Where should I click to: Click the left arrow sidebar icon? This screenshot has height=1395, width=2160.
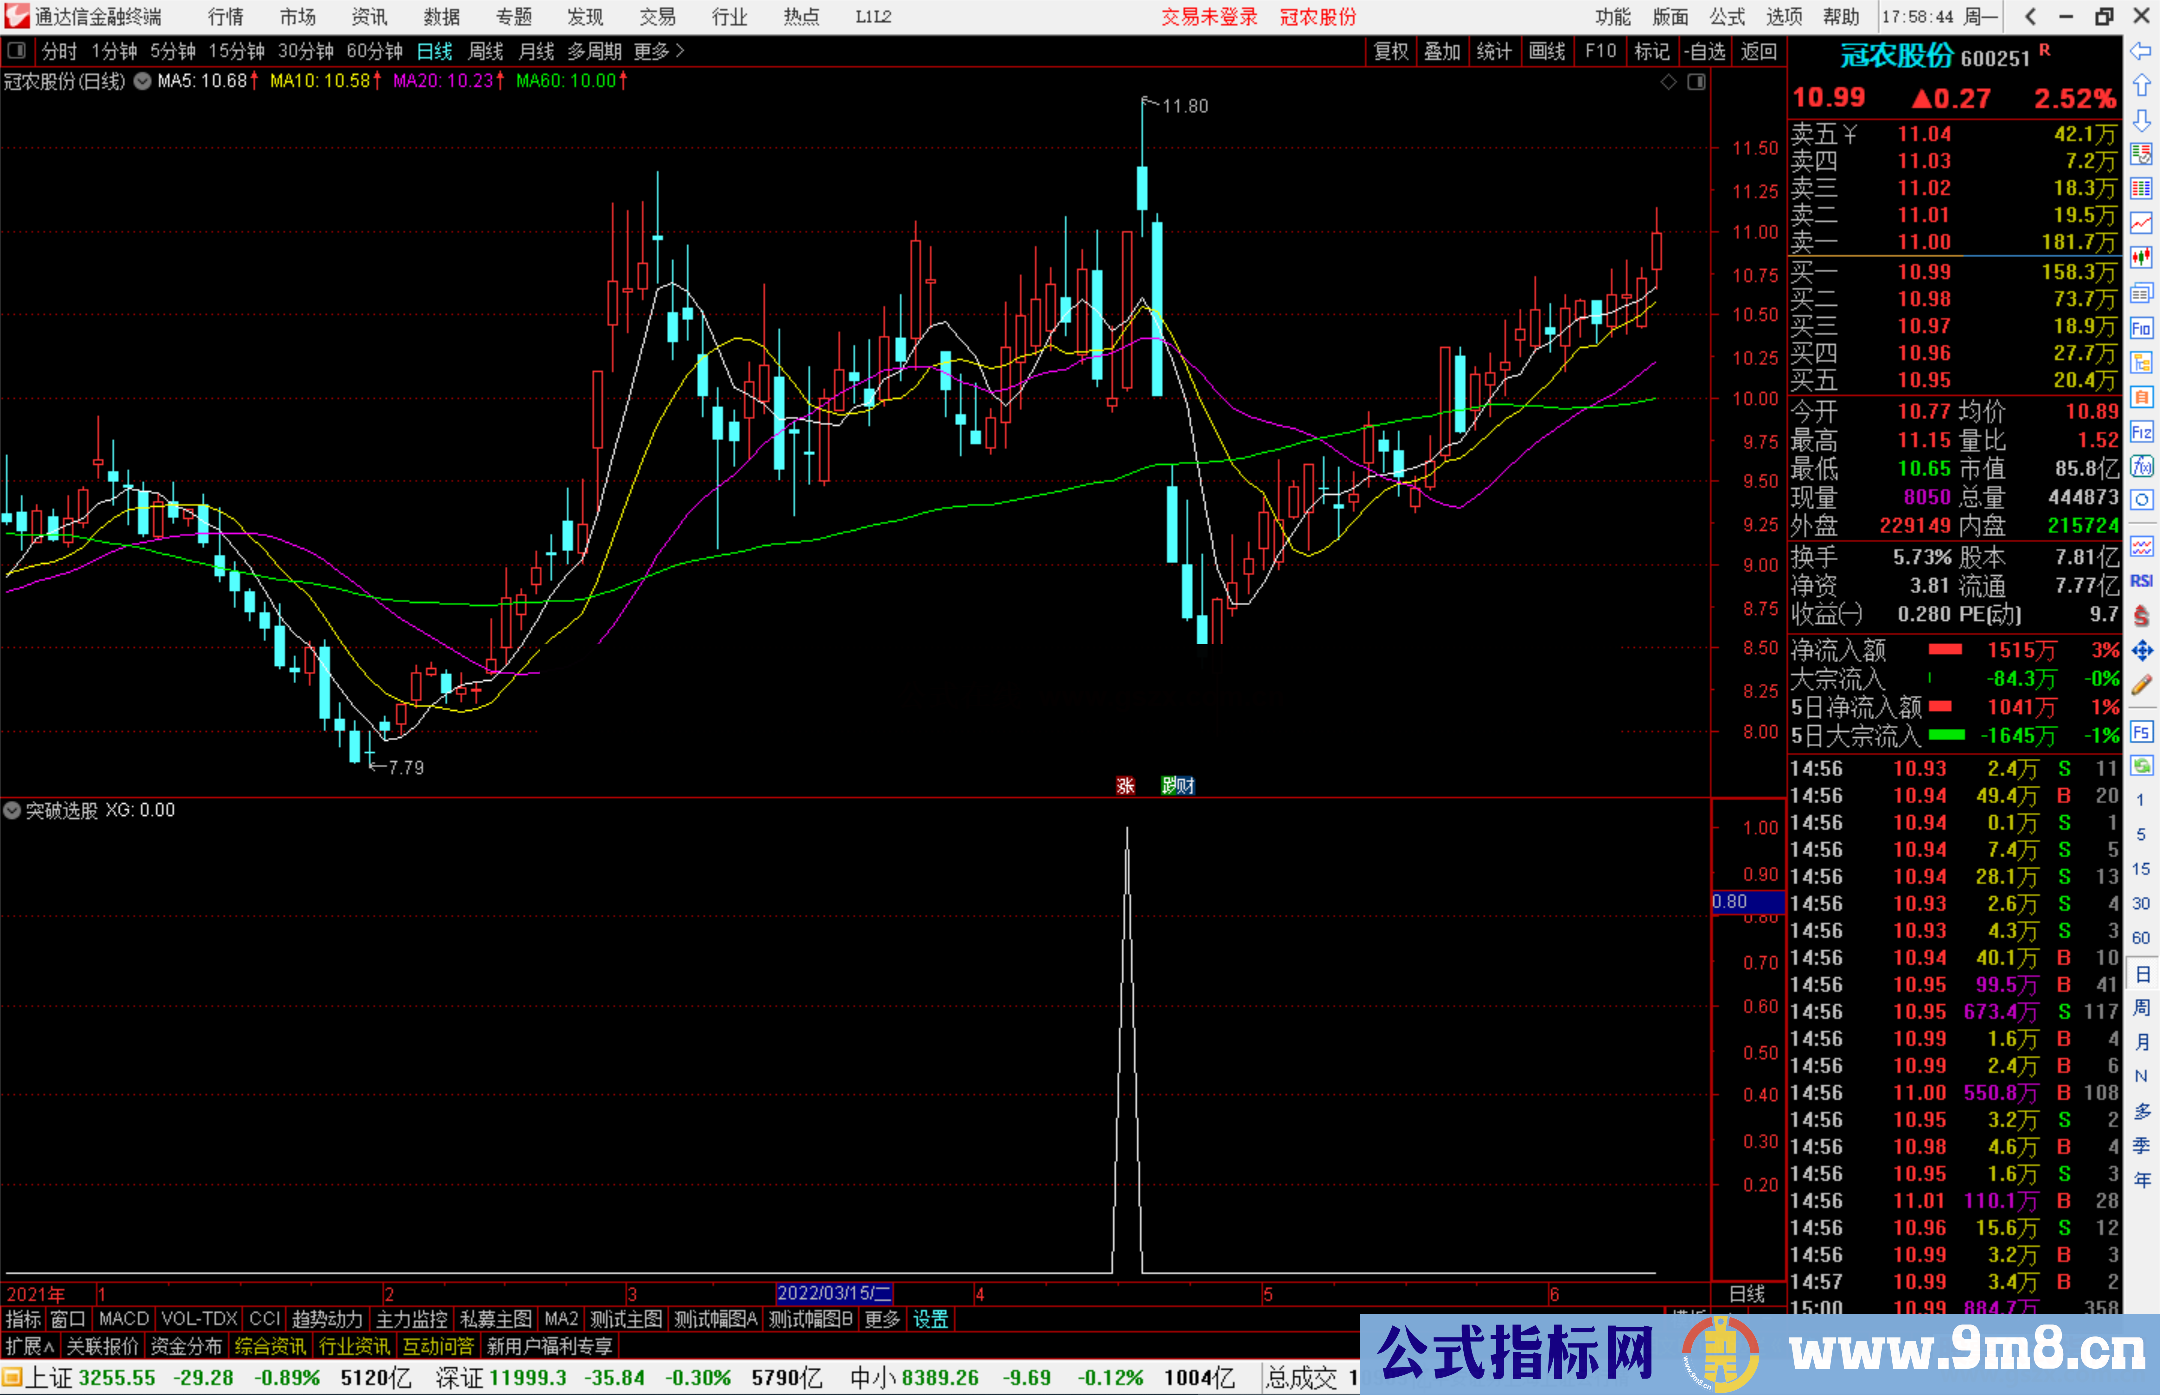point(2141,51)
